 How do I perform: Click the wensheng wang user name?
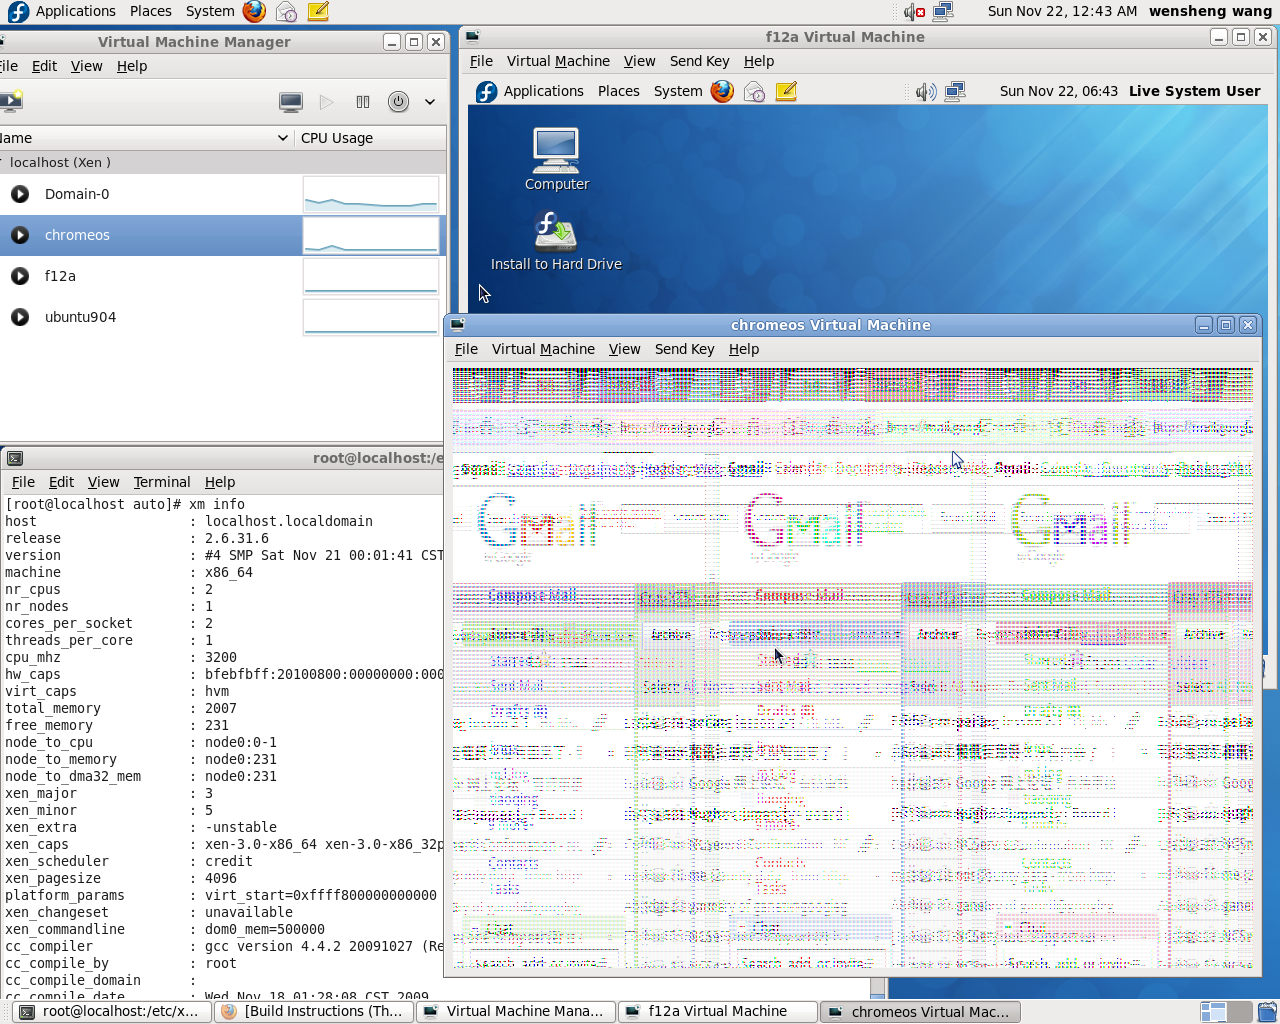coord(1210,11)
